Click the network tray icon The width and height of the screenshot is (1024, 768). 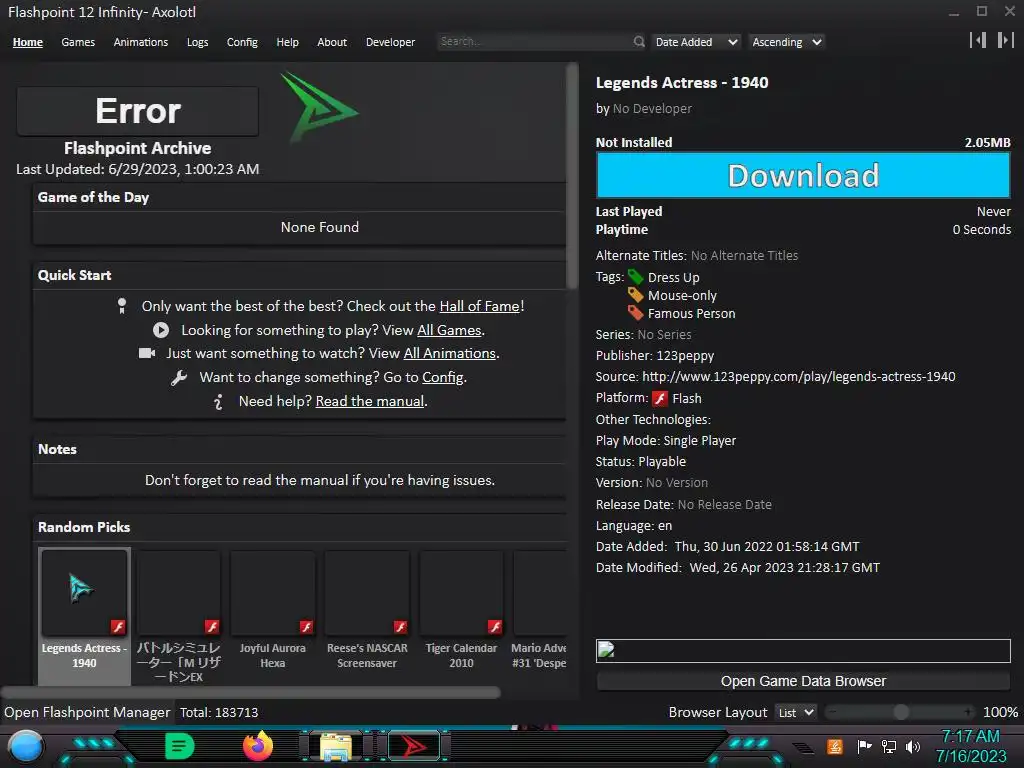(x=888, y=746)
